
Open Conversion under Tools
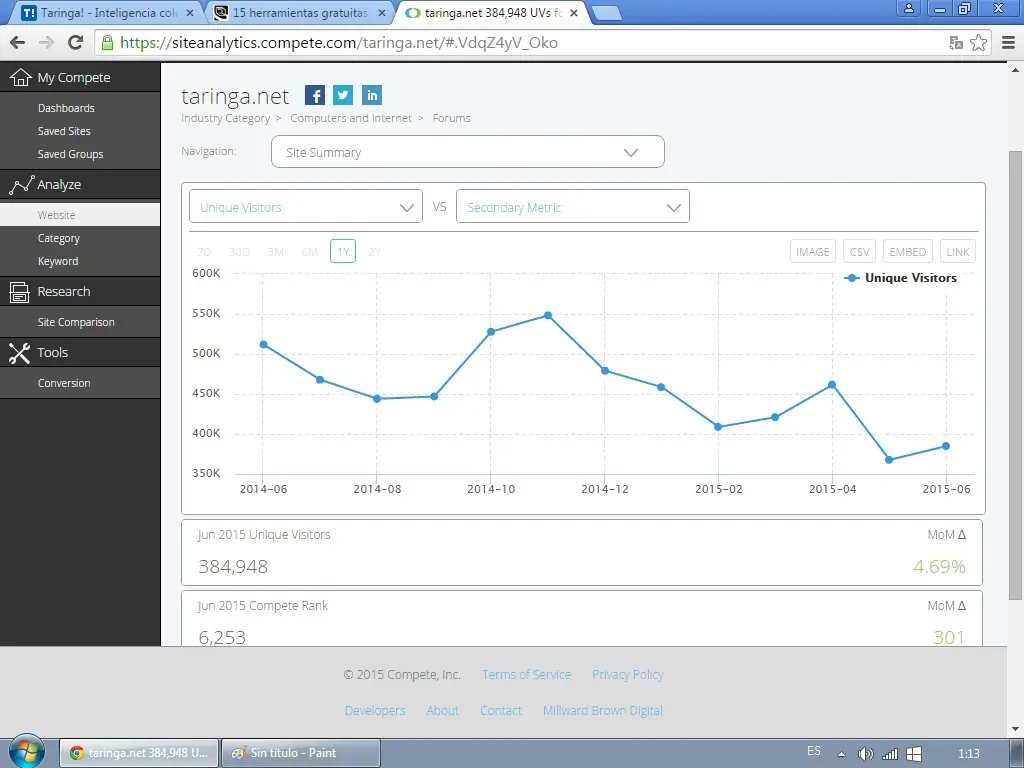(x=64, y=383)
